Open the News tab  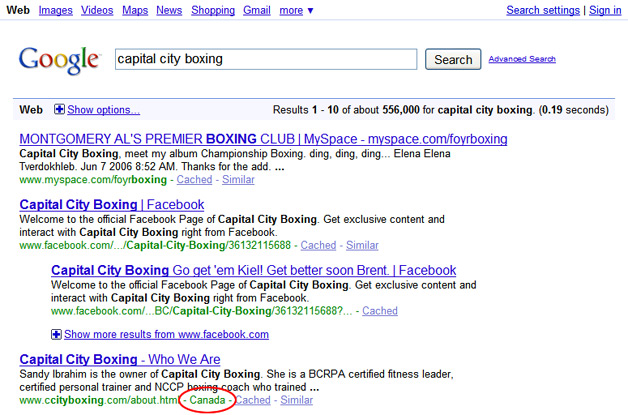(169, 10)
